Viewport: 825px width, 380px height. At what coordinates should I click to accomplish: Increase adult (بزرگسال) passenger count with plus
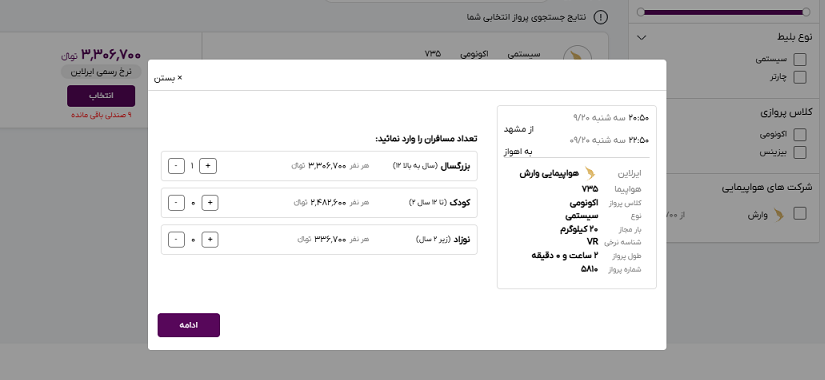208,166
